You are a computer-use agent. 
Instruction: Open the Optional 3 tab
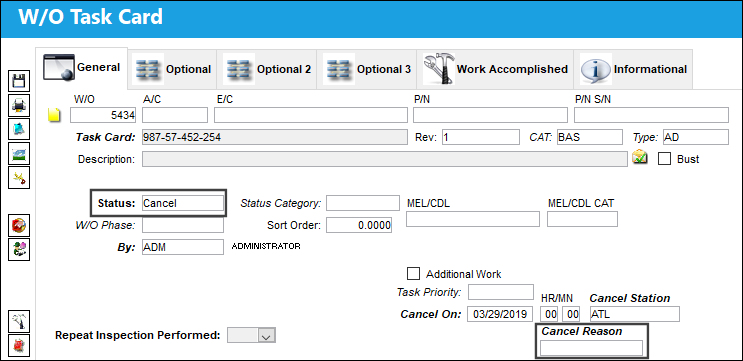point(367,69)
